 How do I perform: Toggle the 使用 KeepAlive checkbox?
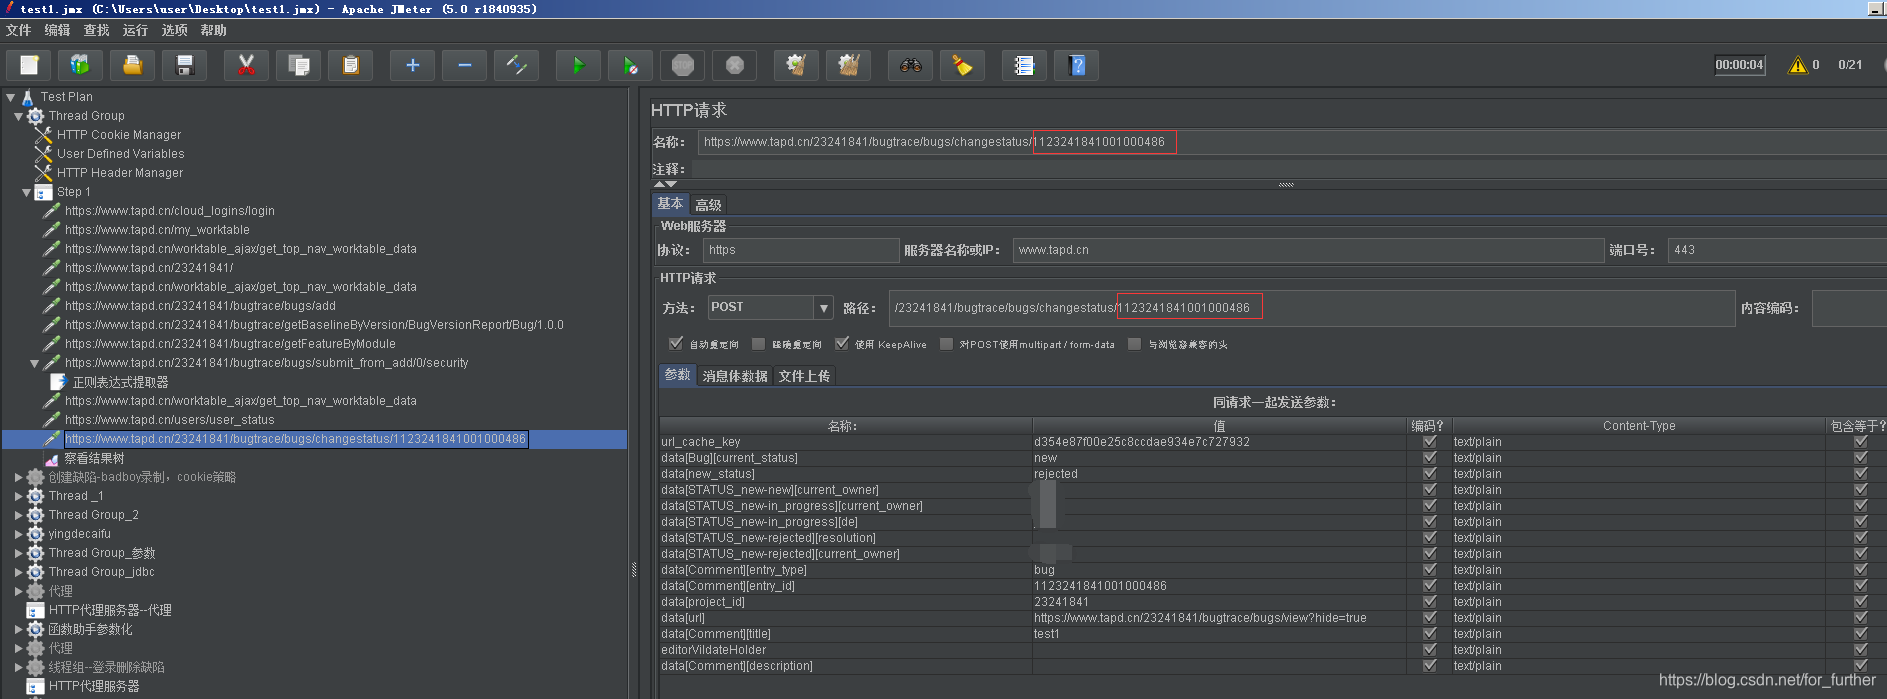[x=842, y=343]
